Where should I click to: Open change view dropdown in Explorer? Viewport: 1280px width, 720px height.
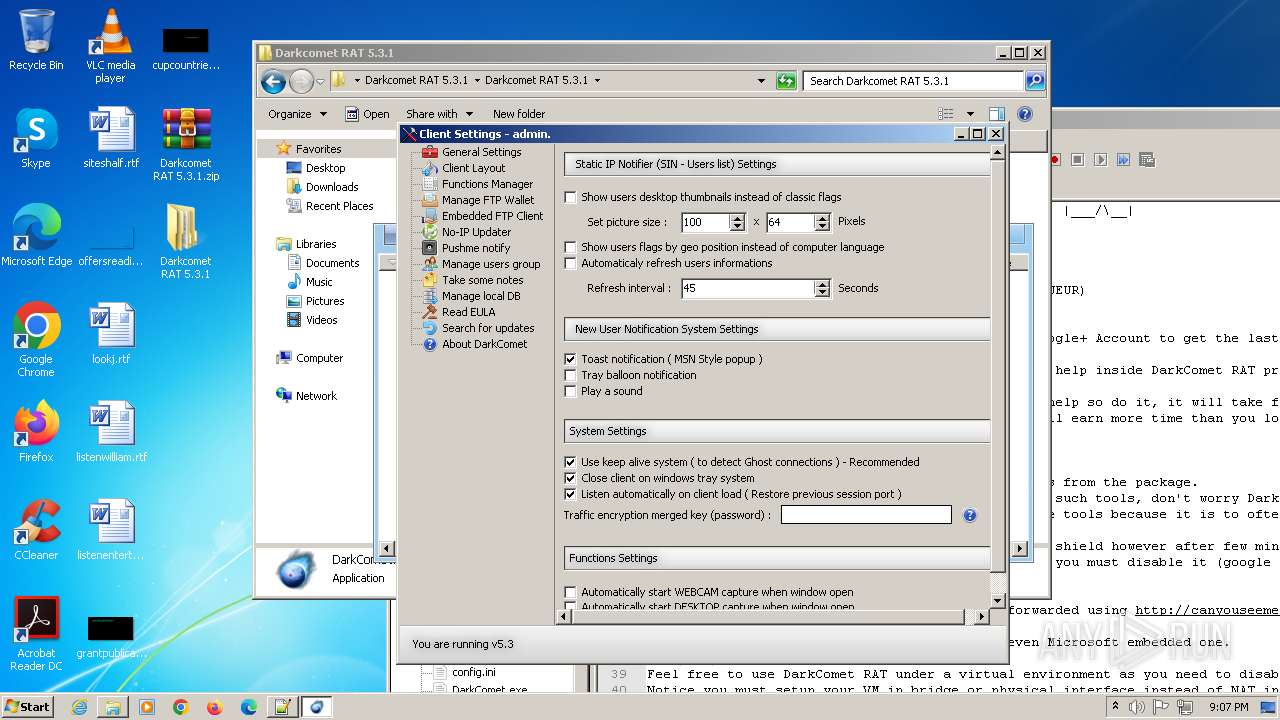[x=970, y=114]
